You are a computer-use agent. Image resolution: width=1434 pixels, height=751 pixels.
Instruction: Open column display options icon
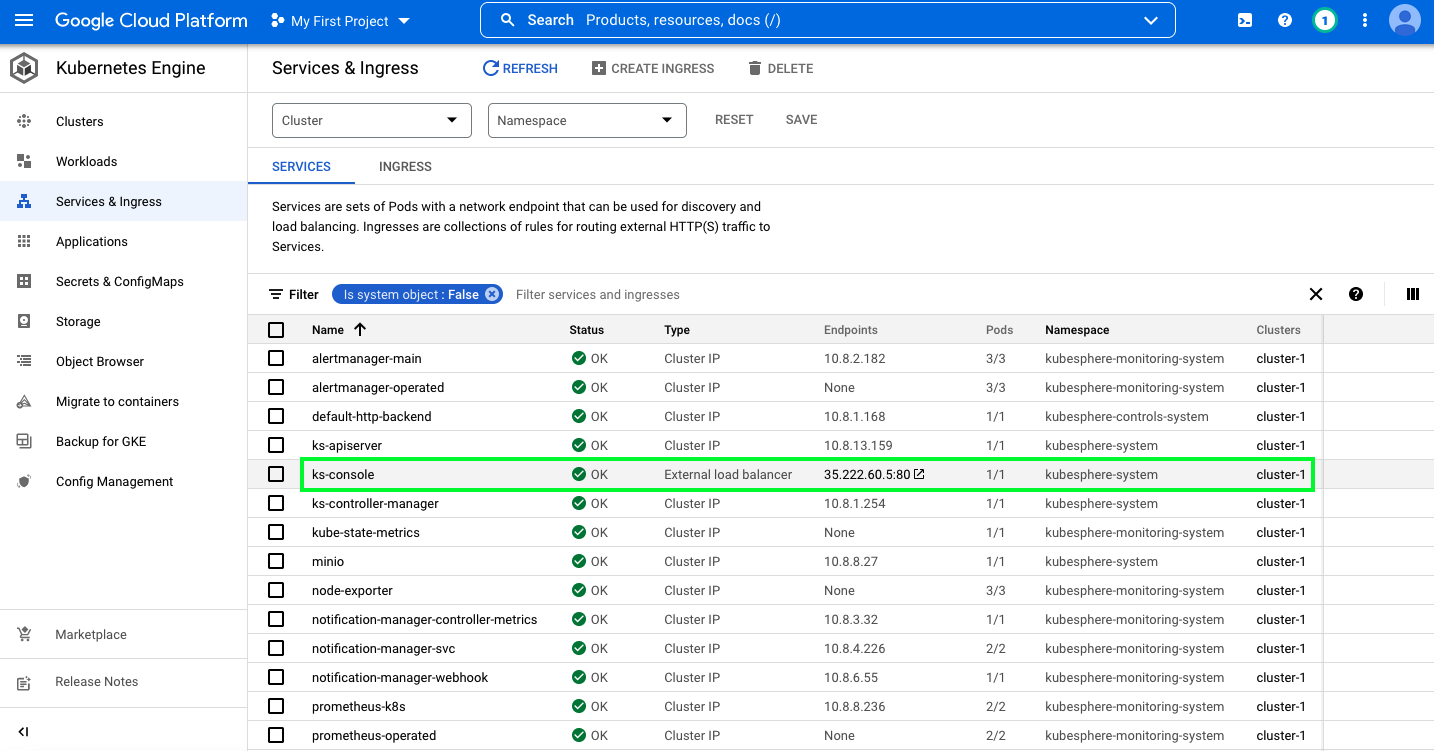pos(1413,294)
